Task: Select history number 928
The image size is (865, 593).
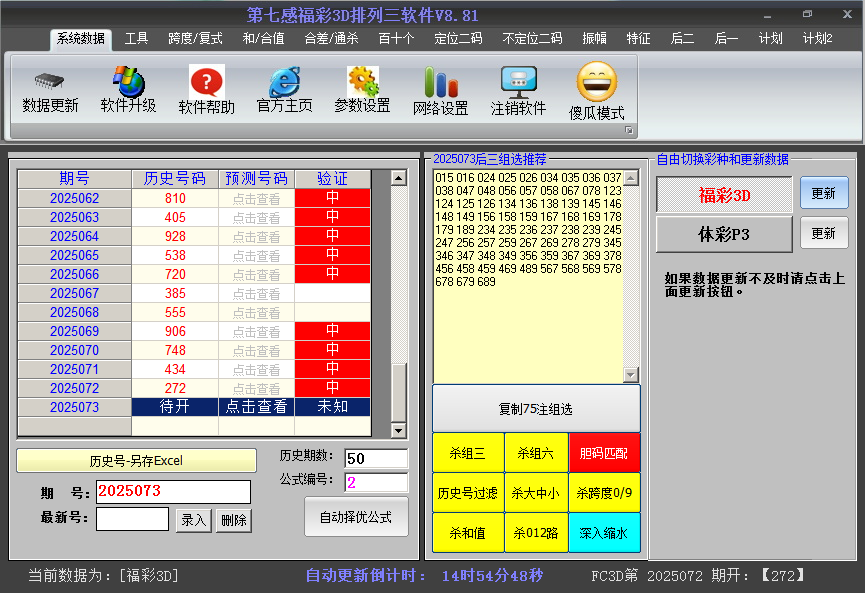Action: 175,236
